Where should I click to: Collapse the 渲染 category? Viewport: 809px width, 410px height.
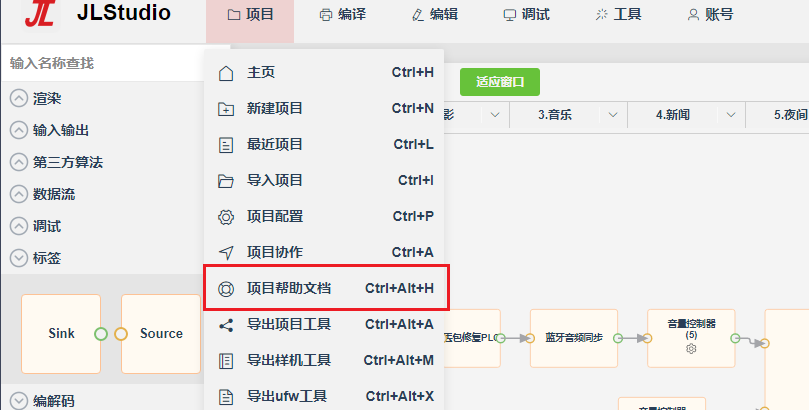coord(19,98)
